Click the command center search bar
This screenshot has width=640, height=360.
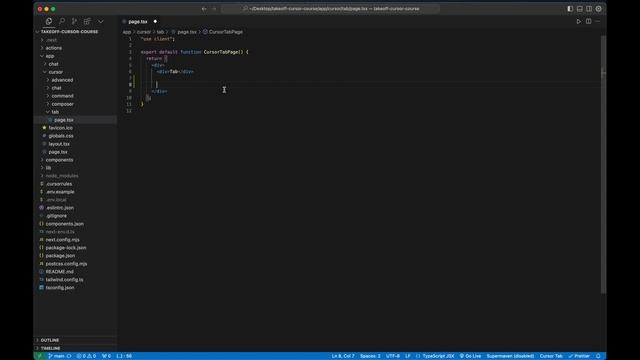[331, 9]
